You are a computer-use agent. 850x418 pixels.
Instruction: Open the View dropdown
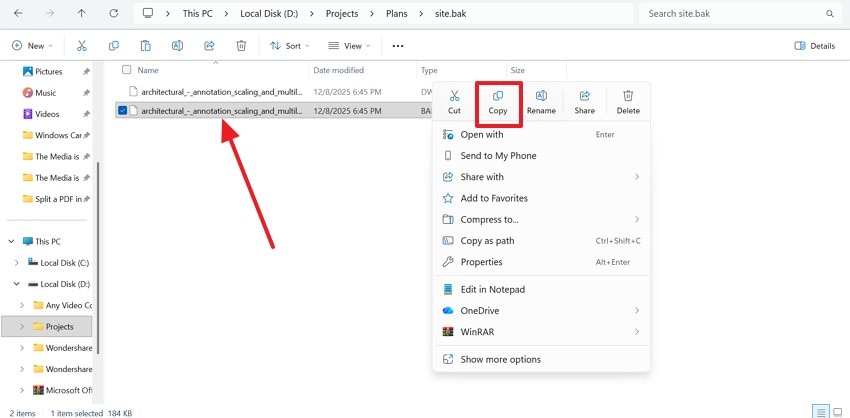click(350, 46)
